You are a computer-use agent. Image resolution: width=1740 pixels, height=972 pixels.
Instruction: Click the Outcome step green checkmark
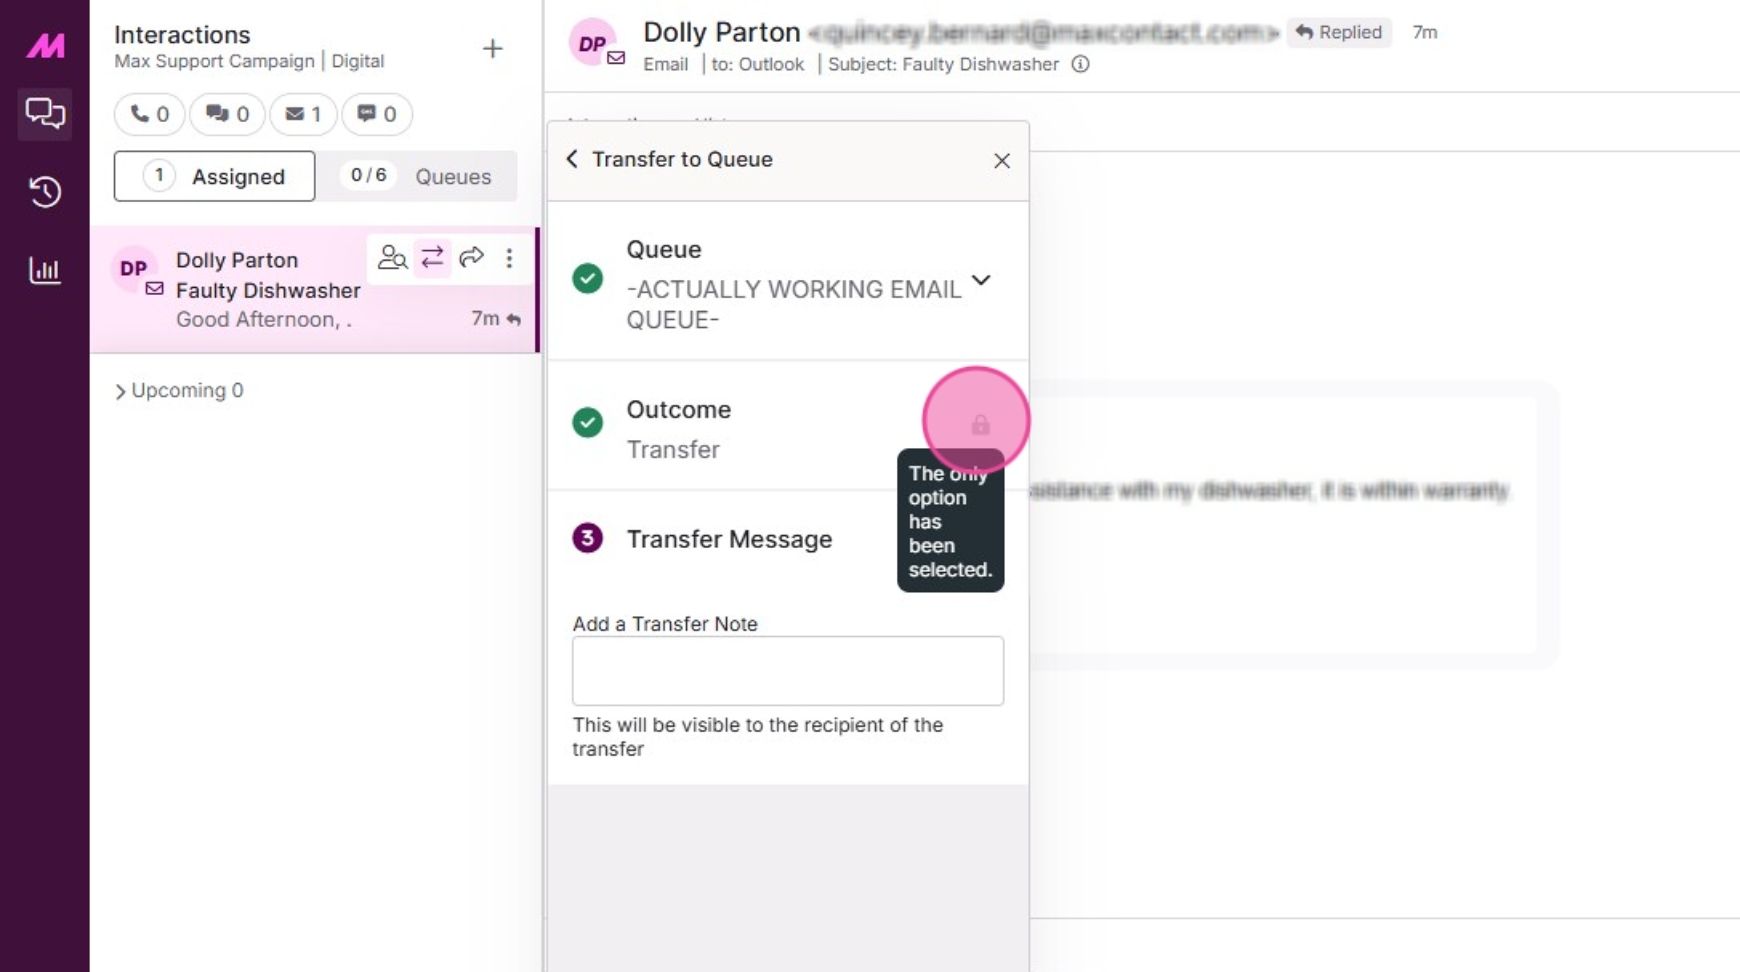point(587,422)
